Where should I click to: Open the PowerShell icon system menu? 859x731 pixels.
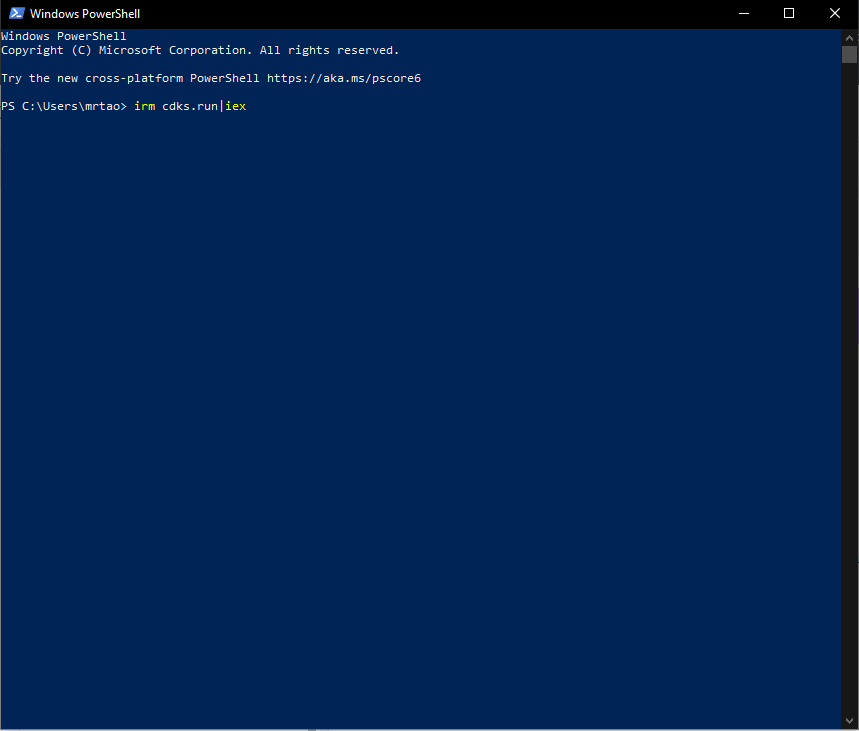[x=16, y=14]
